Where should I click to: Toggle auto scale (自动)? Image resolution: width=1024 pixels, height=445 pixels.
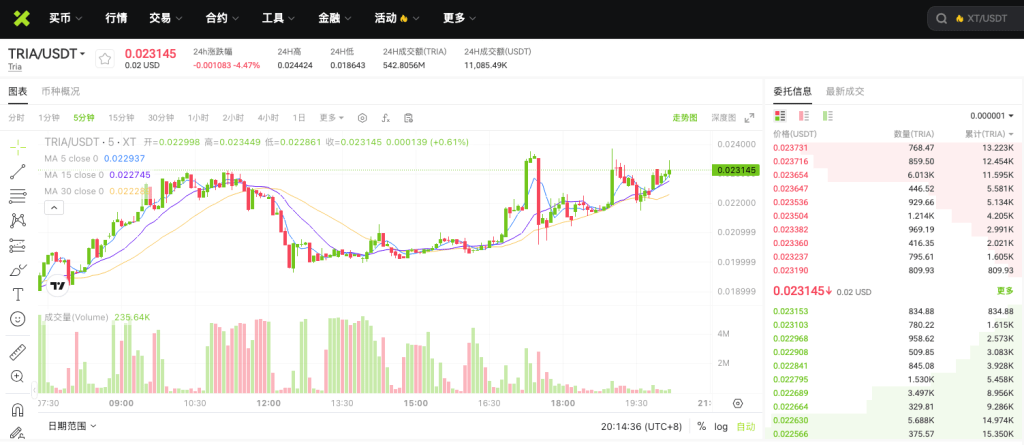(x=746, y=427)
